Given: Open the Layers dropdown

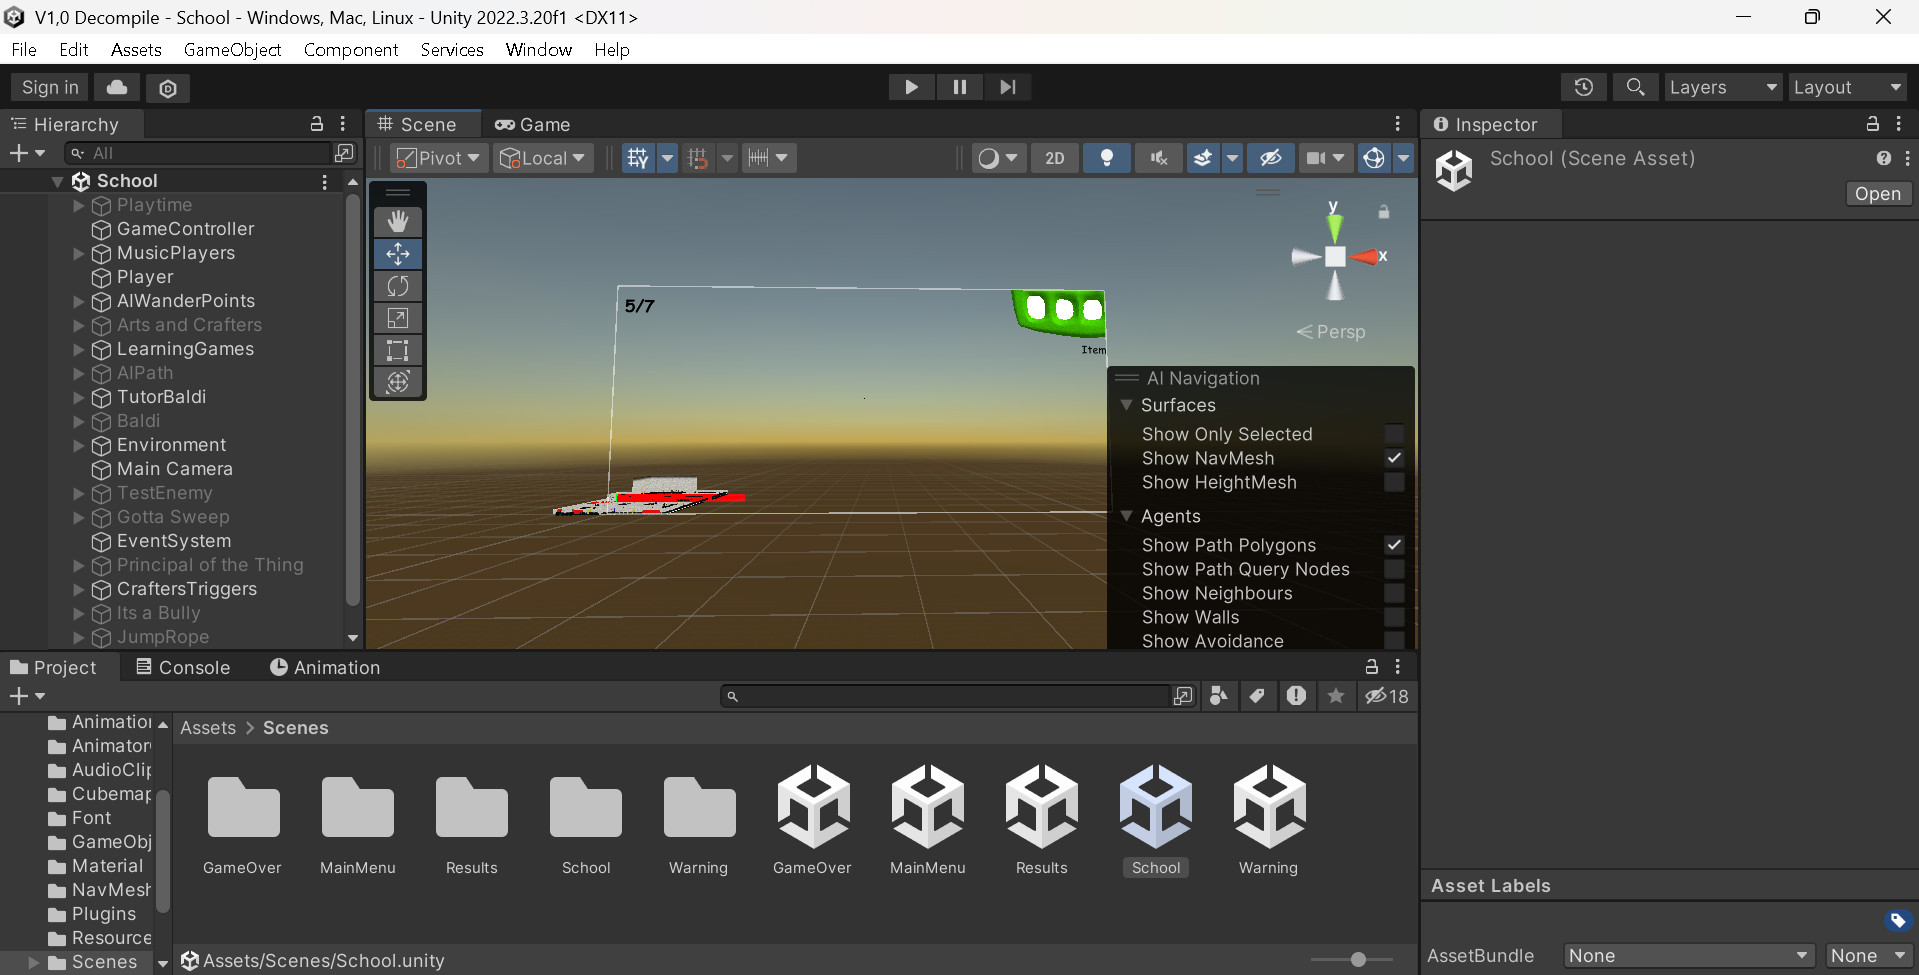Looking at the screenshot, I should click(1723, 87).
